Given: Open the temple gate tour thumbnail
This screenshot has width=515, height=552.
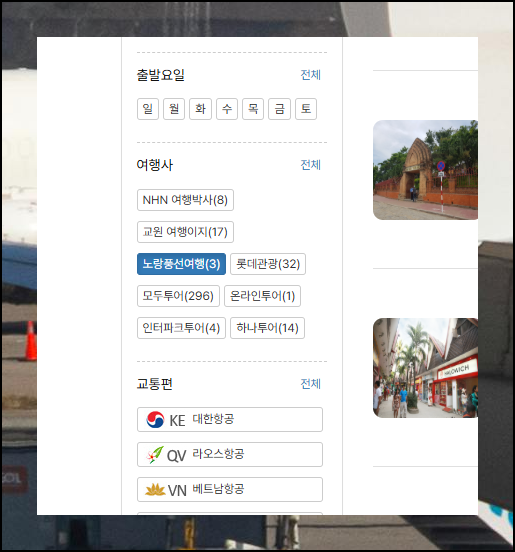Looking at the screenshot, I should pyautogui.click(x=425, y=170).
